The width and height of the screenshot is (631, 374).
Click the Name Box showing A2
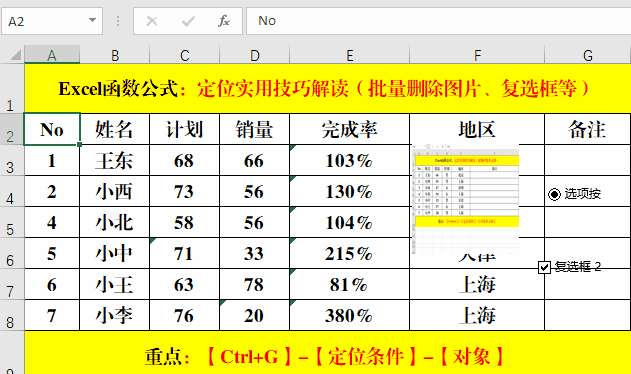(52, 21)
